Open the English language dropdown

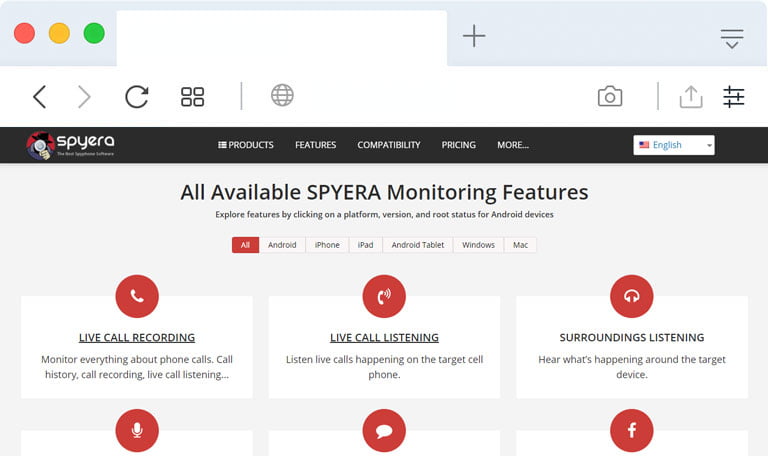[x=673, y=145]
